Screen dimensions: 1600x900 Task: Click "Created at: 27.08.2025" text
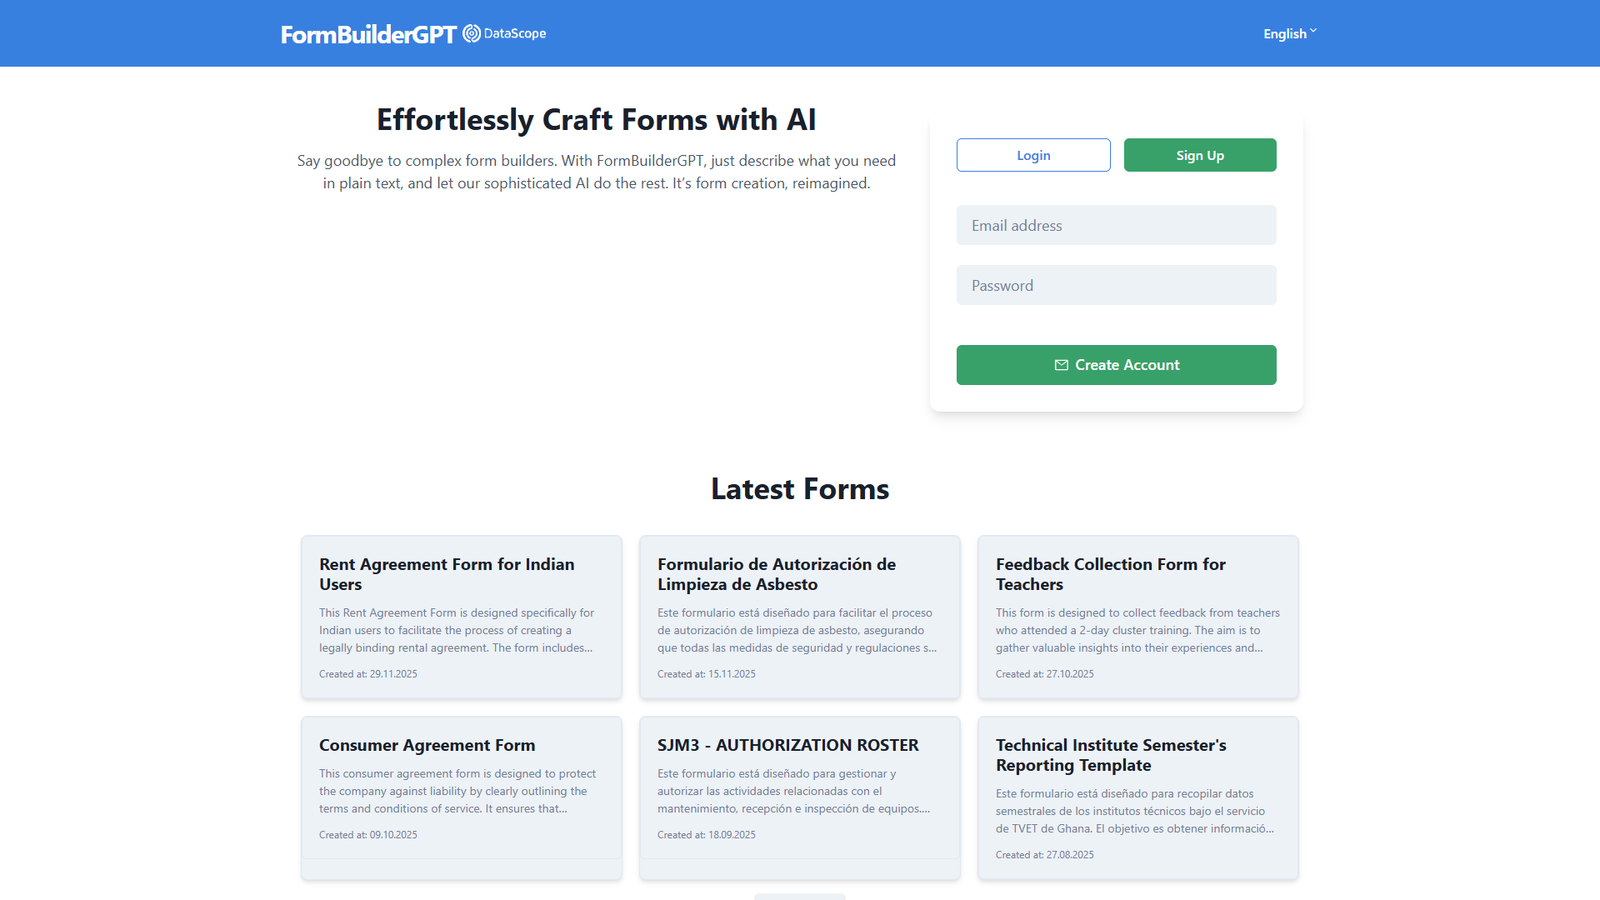1044,855
